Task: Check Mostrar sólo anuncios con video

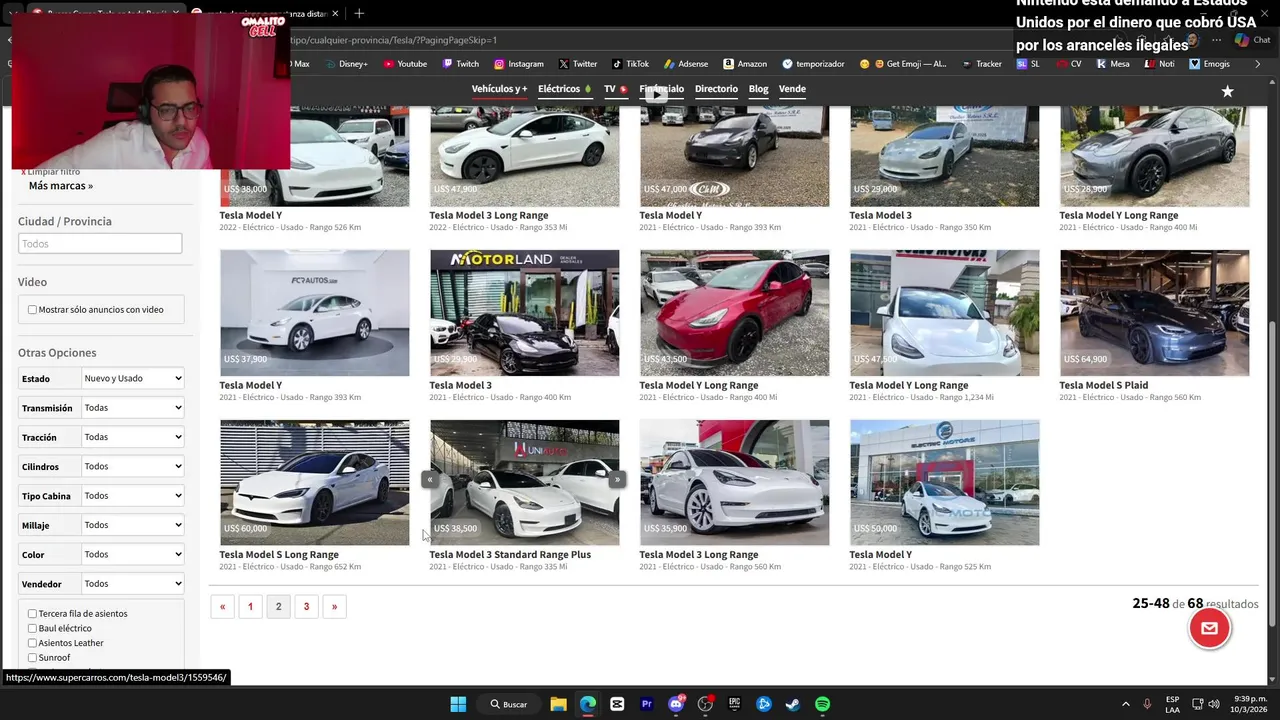Action: (32, 310)
